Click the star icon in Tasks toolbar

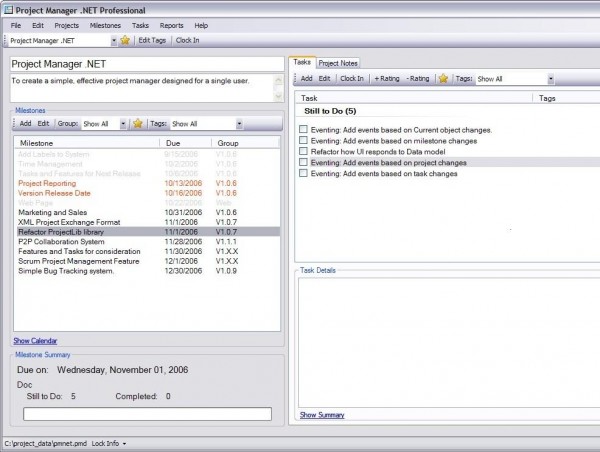(442, 78)
